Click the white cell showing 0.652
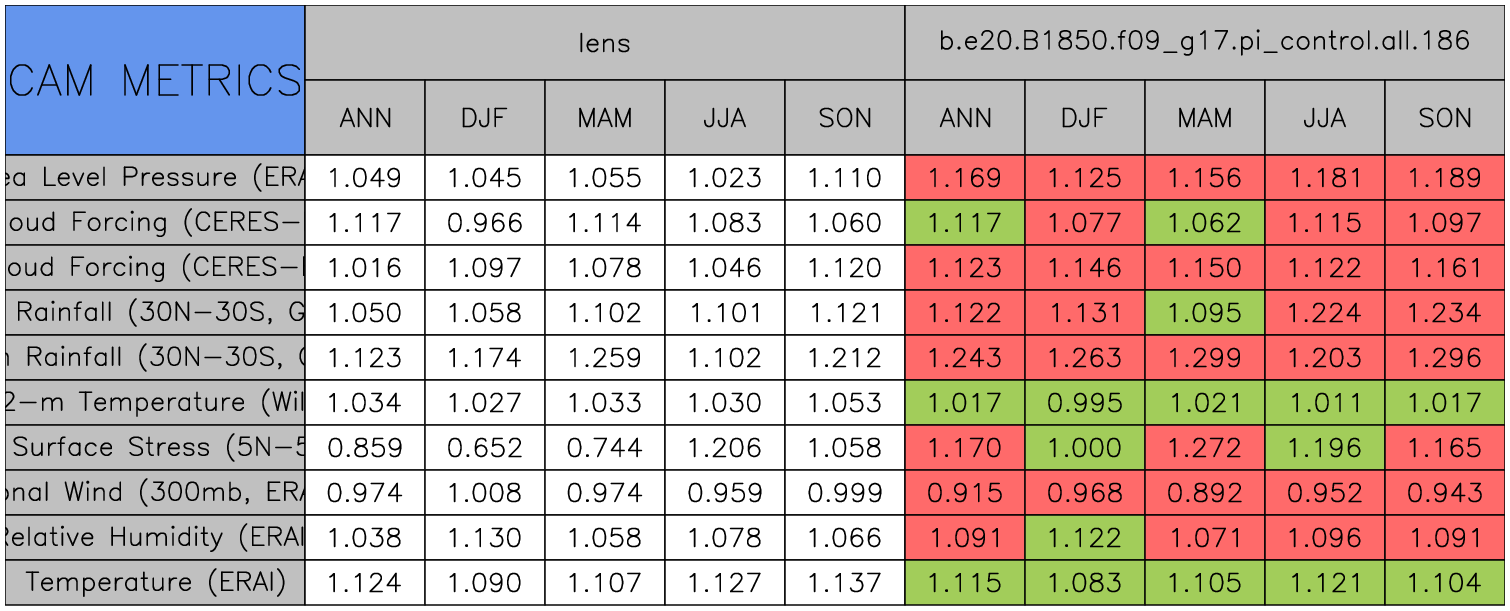This screenshot has width=1510, height=611. [x=484, y=447]
